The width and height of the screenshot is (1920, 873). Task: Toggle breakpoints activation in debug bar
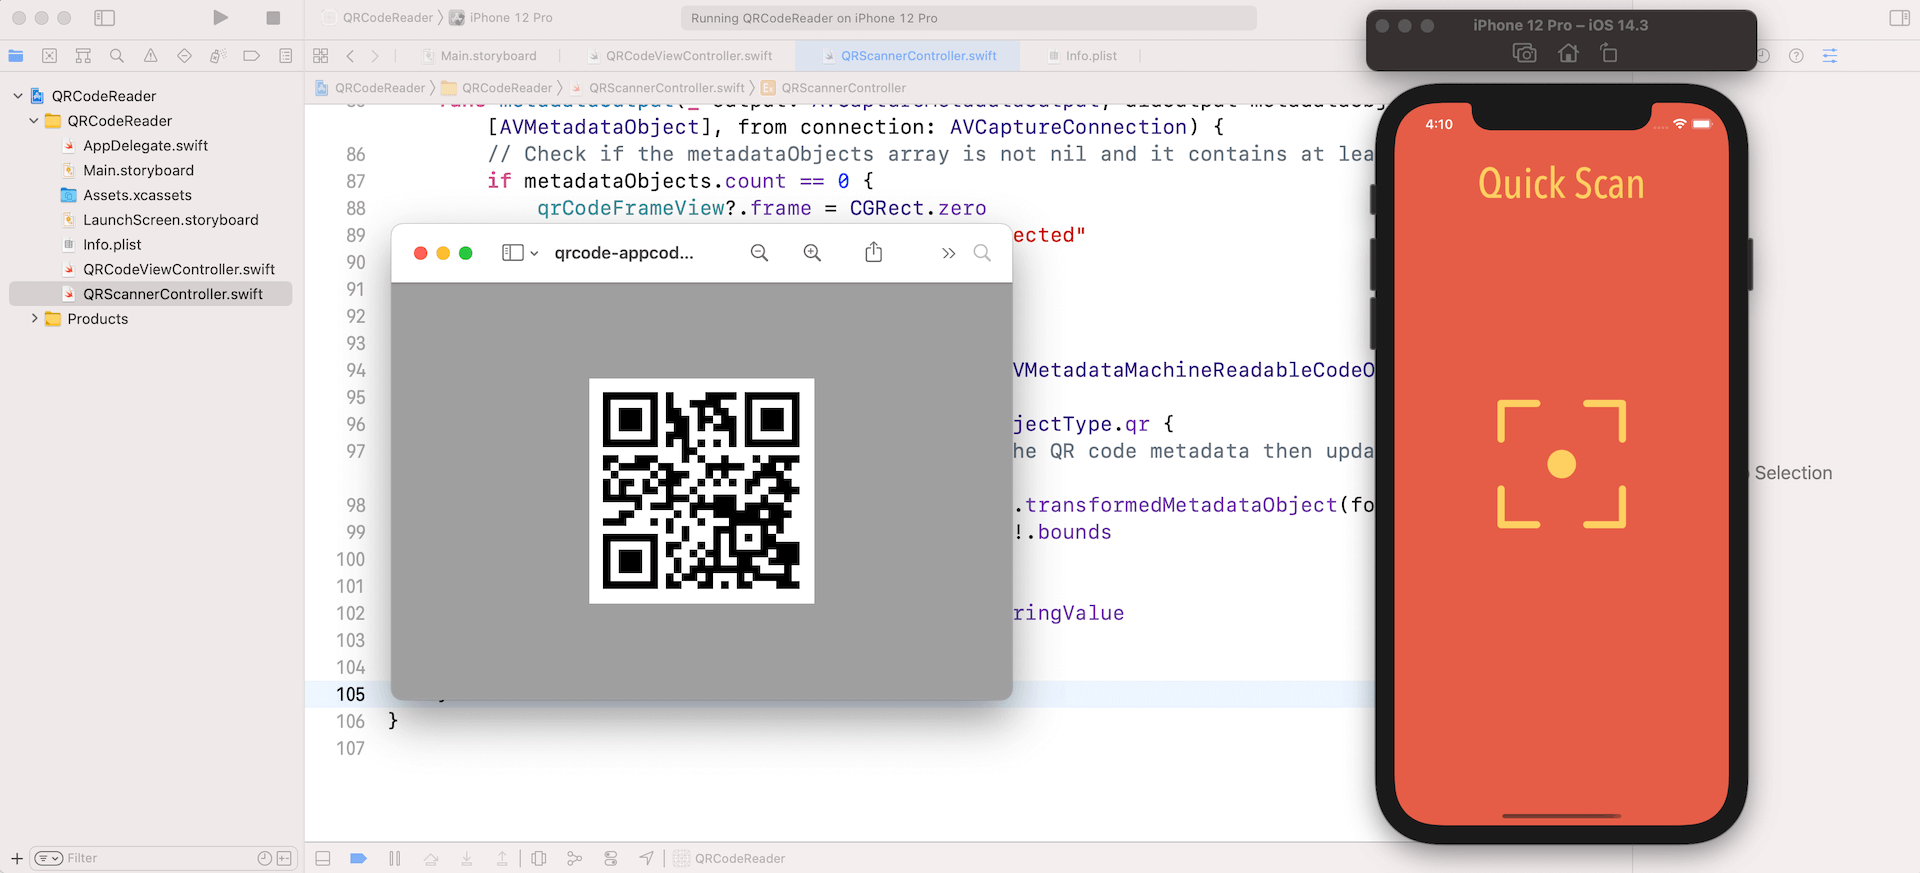tap(358, 858)
